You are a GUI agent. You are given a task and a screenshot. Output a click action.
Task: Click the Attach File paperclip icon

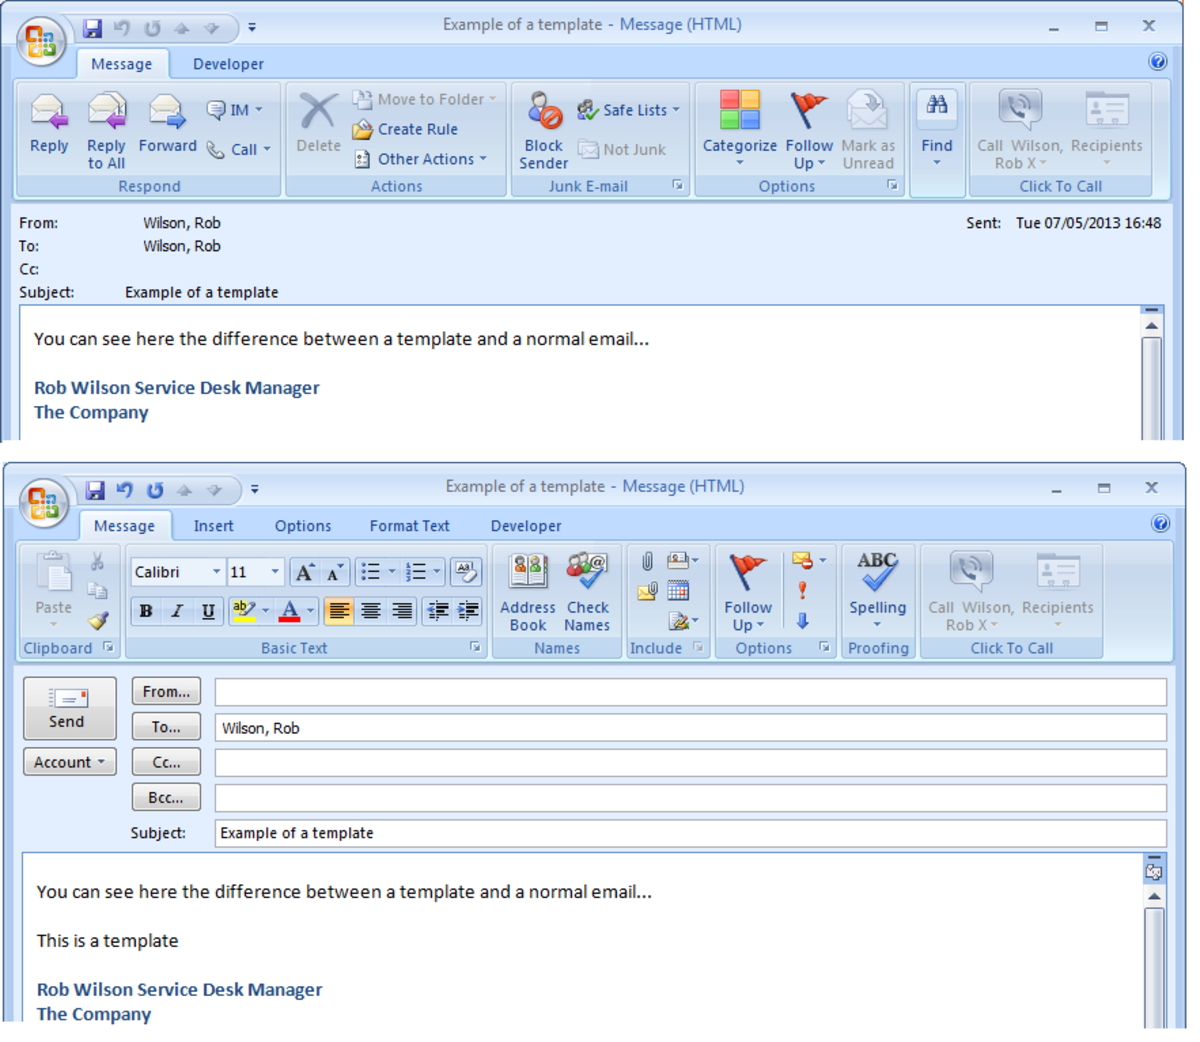click(647, 562)
